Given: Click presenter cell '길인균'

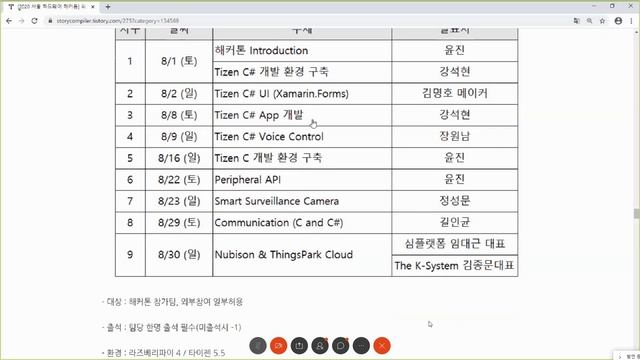Looking at the screenshot, I should click(455, 222).
